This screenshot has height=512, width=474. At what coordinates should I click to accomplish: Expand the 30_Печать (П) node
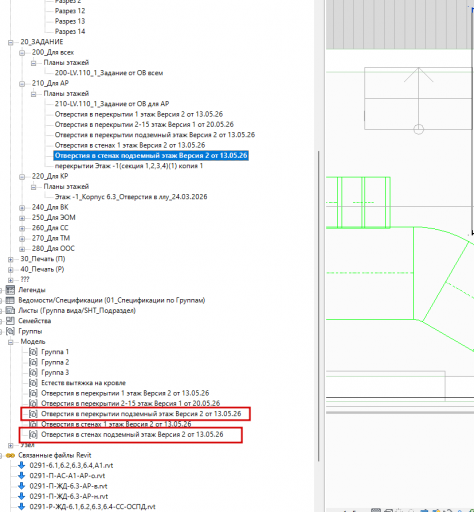[11, 259]
